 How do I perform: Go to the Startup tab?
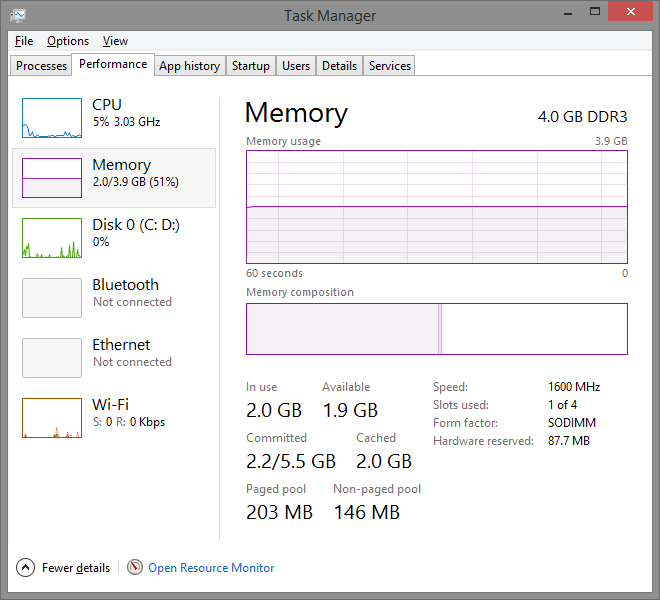point(250,66)
